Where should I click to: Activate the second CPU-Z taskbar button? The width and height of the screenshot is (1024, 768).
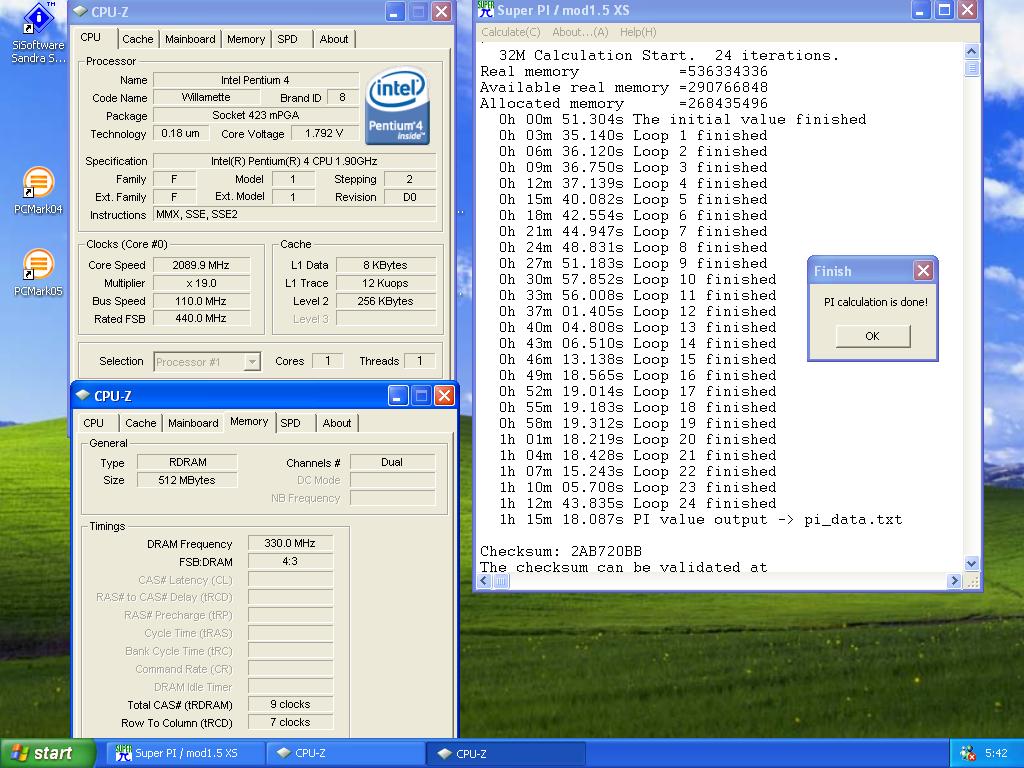click(504, 754)
